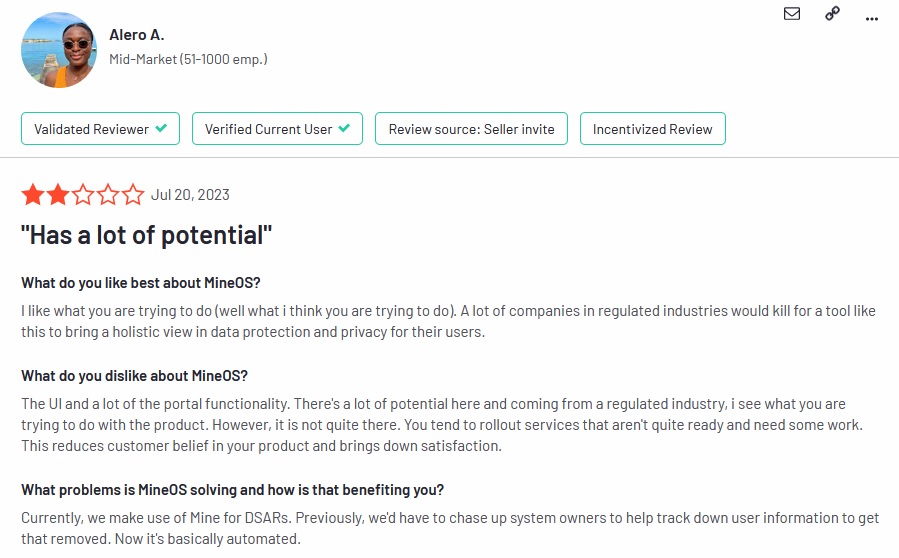The height and width of the screenshot is (558, 899).
Task: Click the Verified Current User checkmark
Action: (344, 128)
